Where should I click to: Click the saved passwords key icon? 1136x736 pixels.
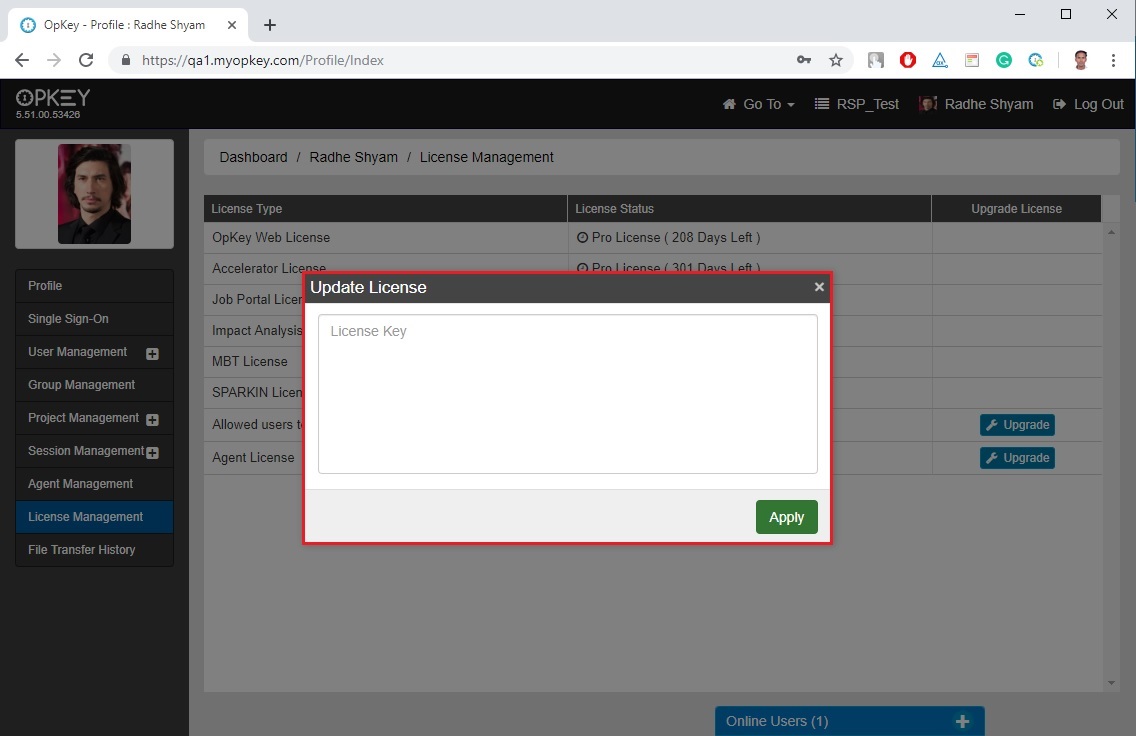[803, 60]
